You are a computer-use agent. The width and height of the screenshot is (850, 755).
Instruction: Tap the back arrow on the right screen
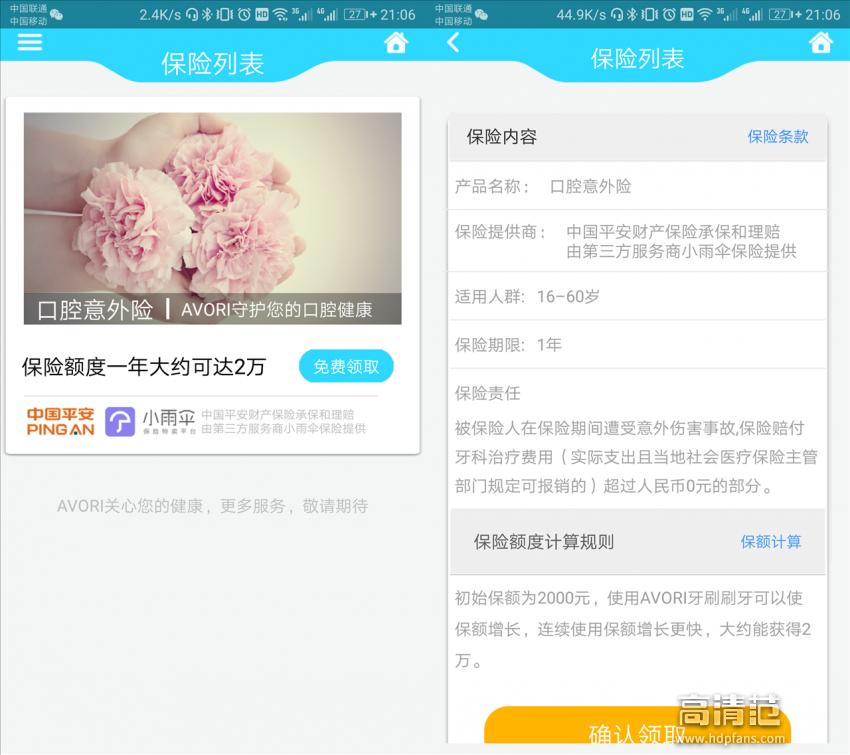click(x=452, y=42)
